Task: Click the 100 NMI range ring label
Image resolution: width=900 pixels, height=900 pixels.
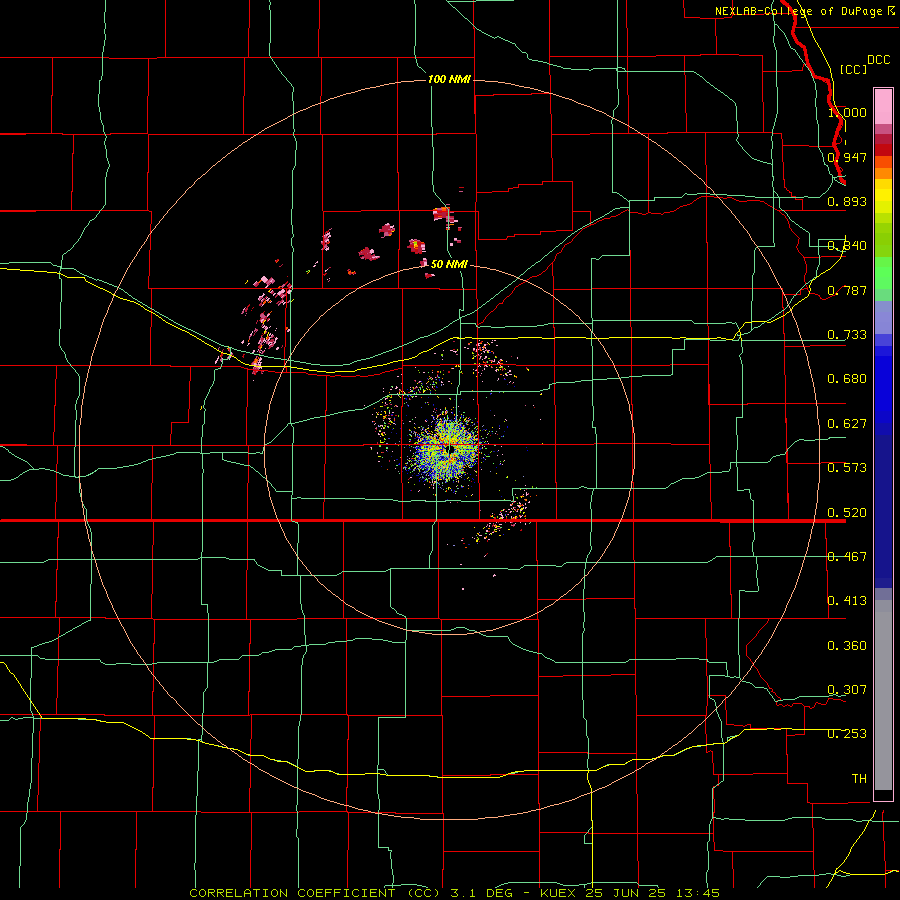Action: click(449, 79)
